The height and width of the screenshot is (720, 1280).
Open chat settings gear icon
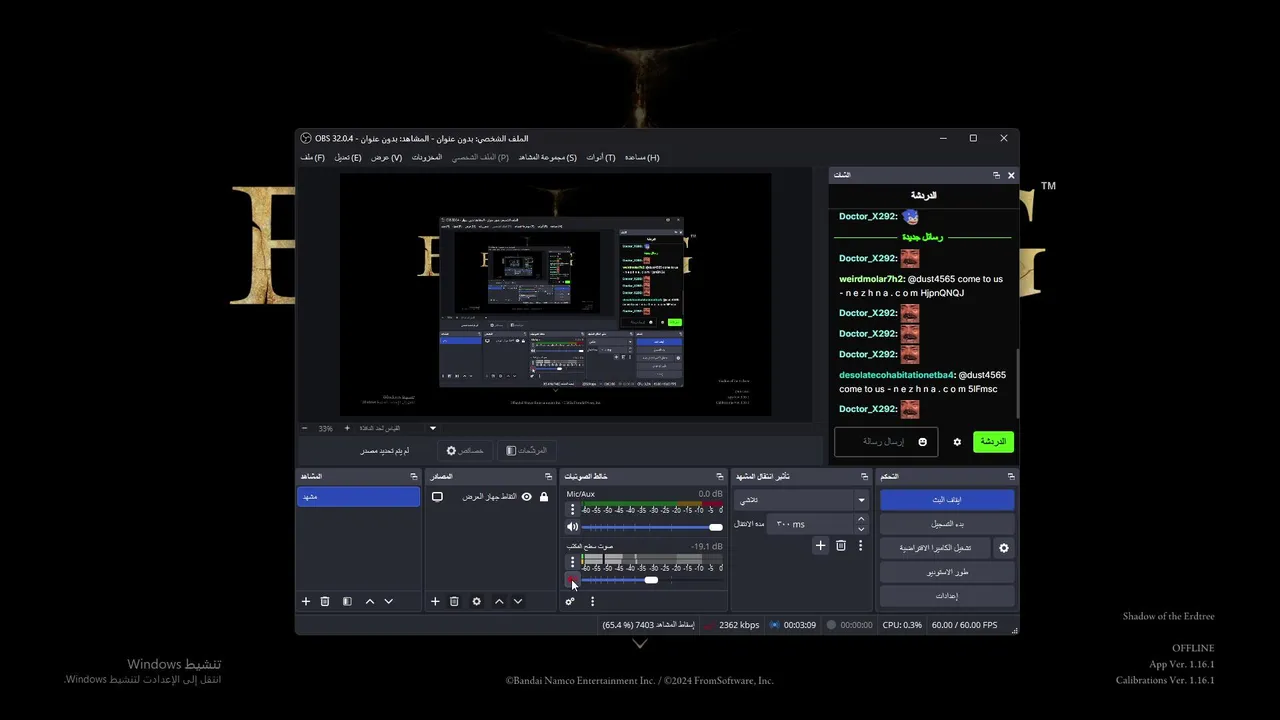[957, 442]
